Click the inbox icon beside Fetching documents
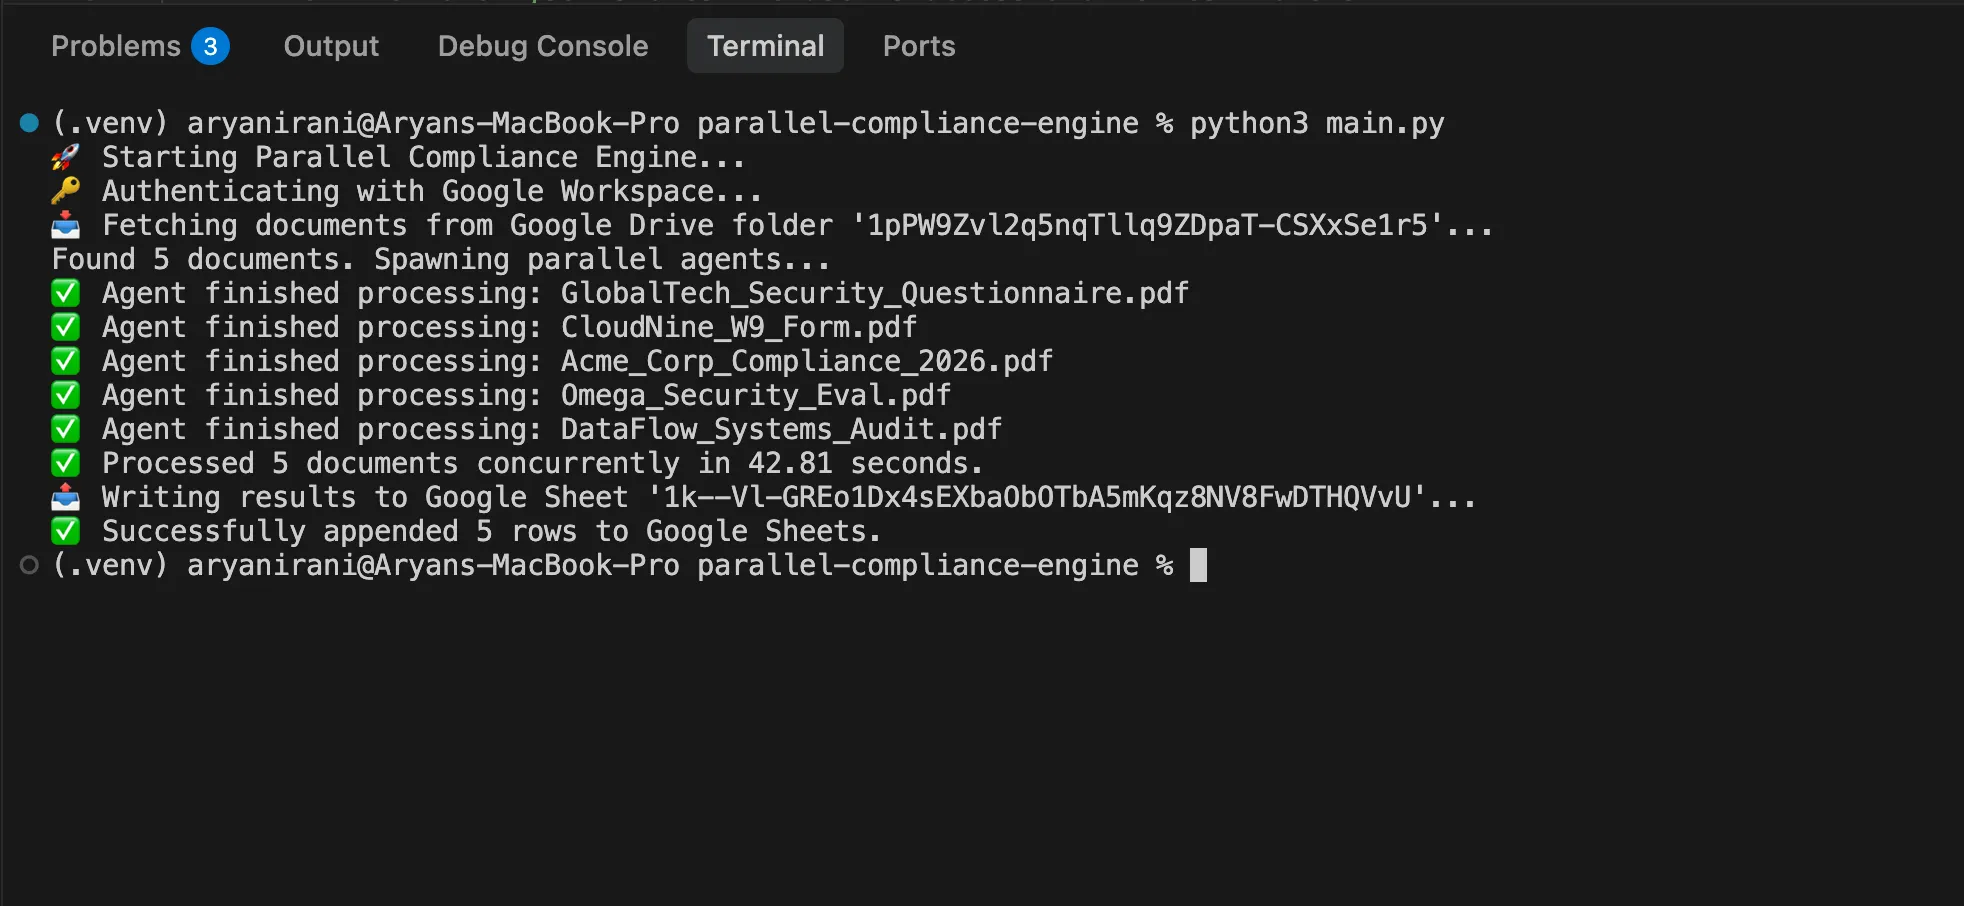 (65, 225)
